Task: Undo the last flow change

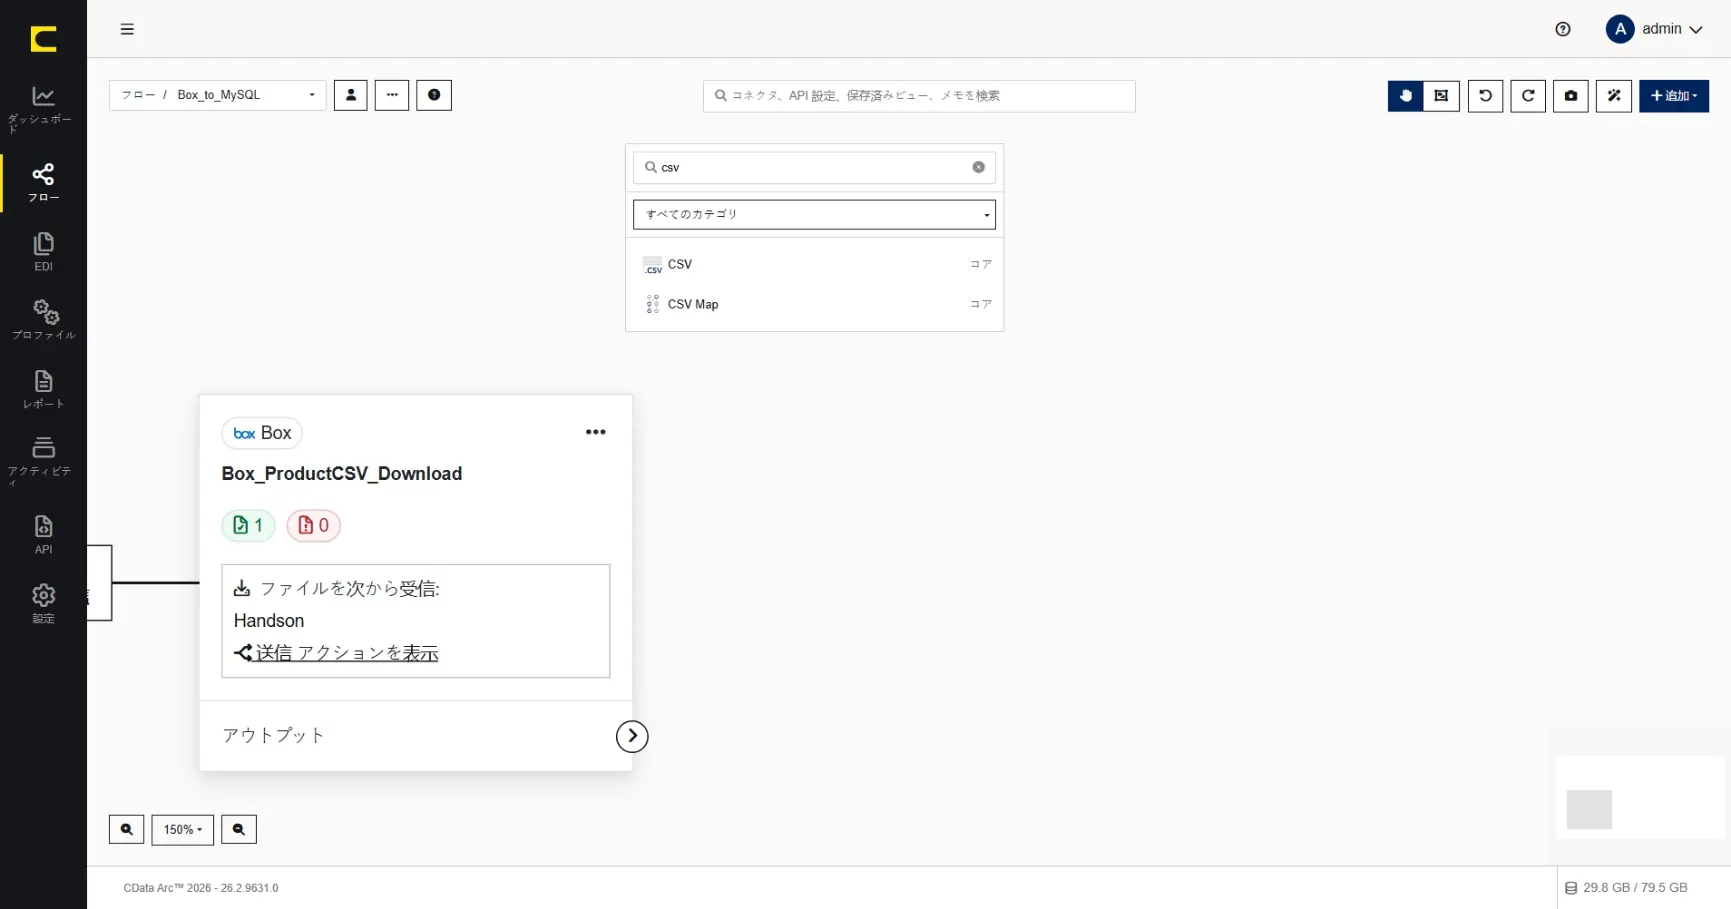Action: 1485,96
